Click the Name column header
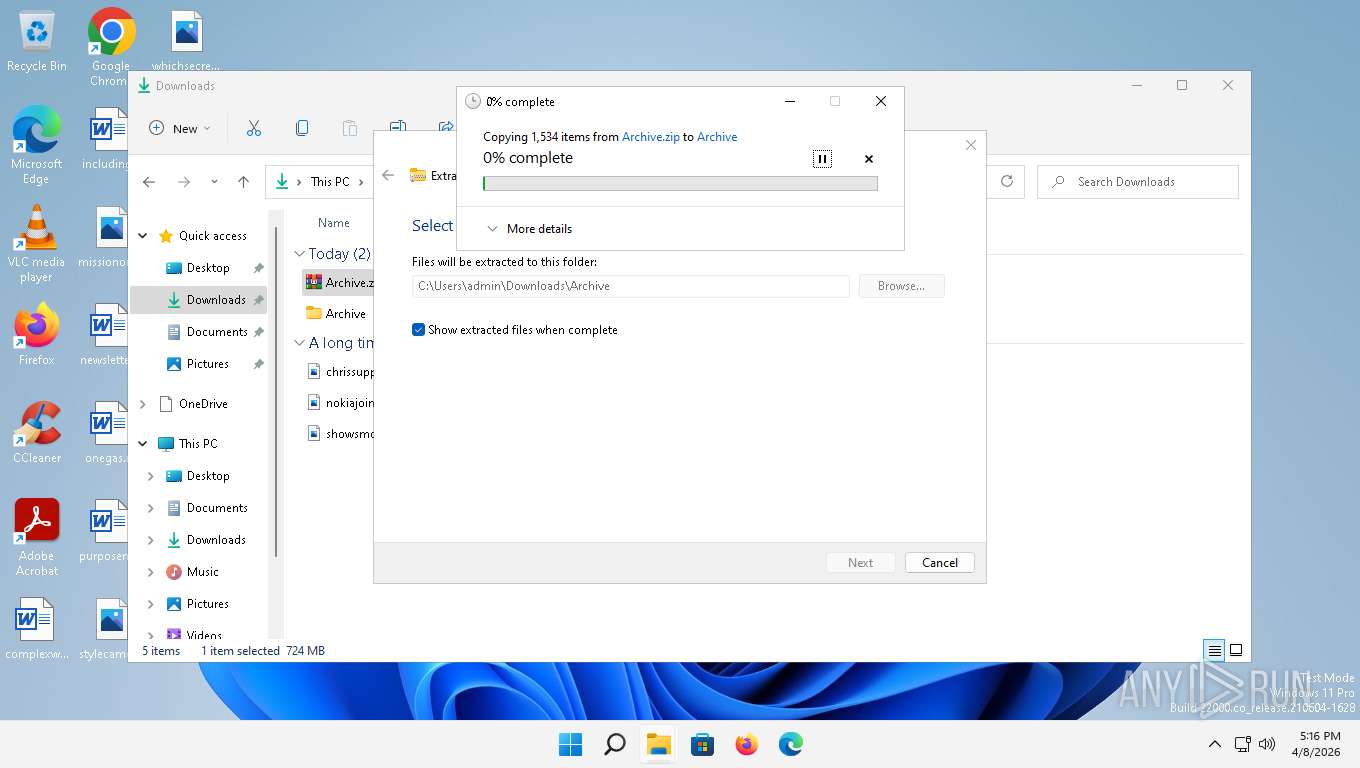 click(334, 223)
